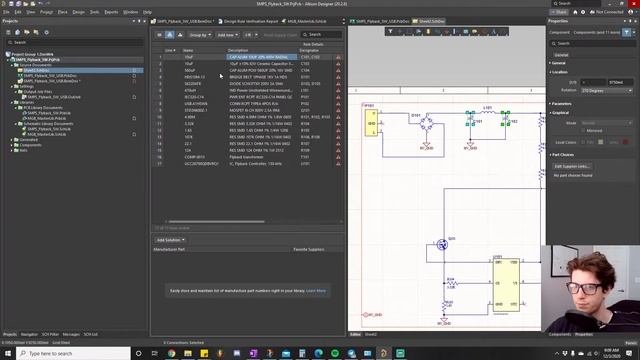
Task: Click the Properties panel search field
Action: (x=592, y=43)
